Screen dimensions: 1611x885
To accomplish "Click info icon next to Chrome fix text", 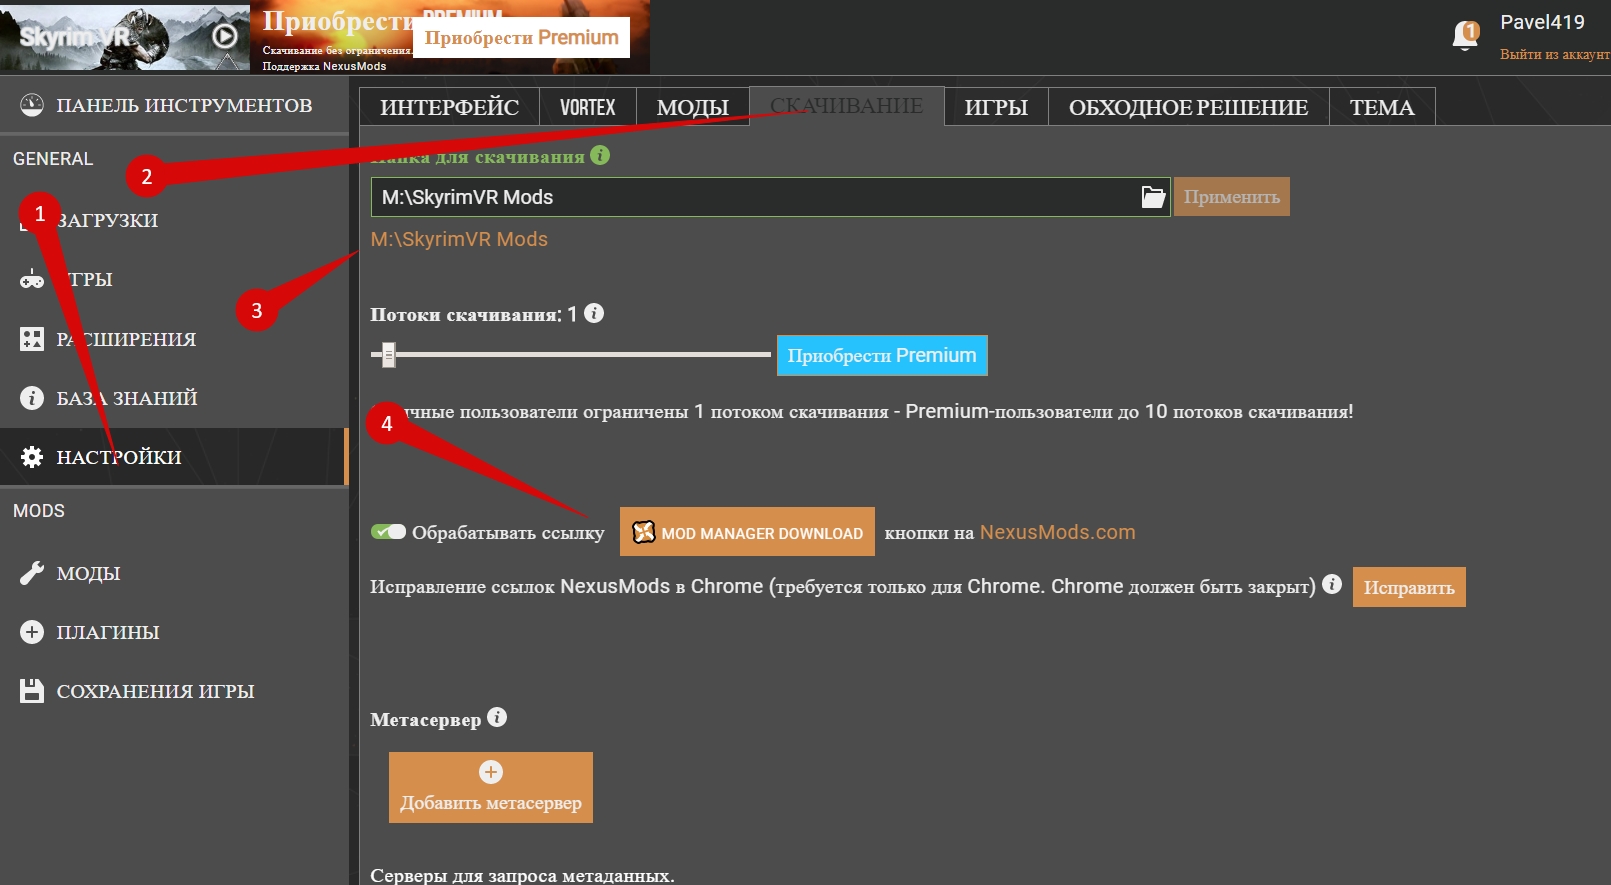I will (x=1332, y=584).
